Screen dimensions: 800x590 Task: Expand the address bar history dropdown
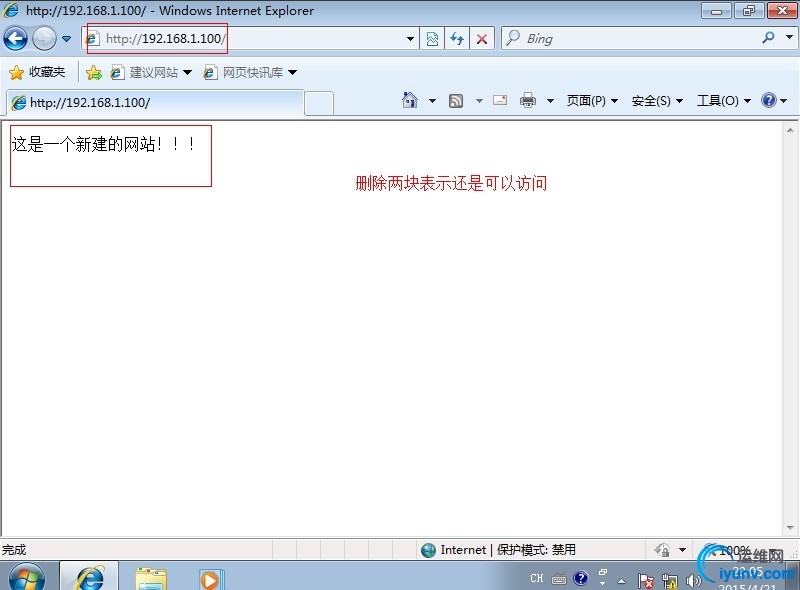point(410,39)
